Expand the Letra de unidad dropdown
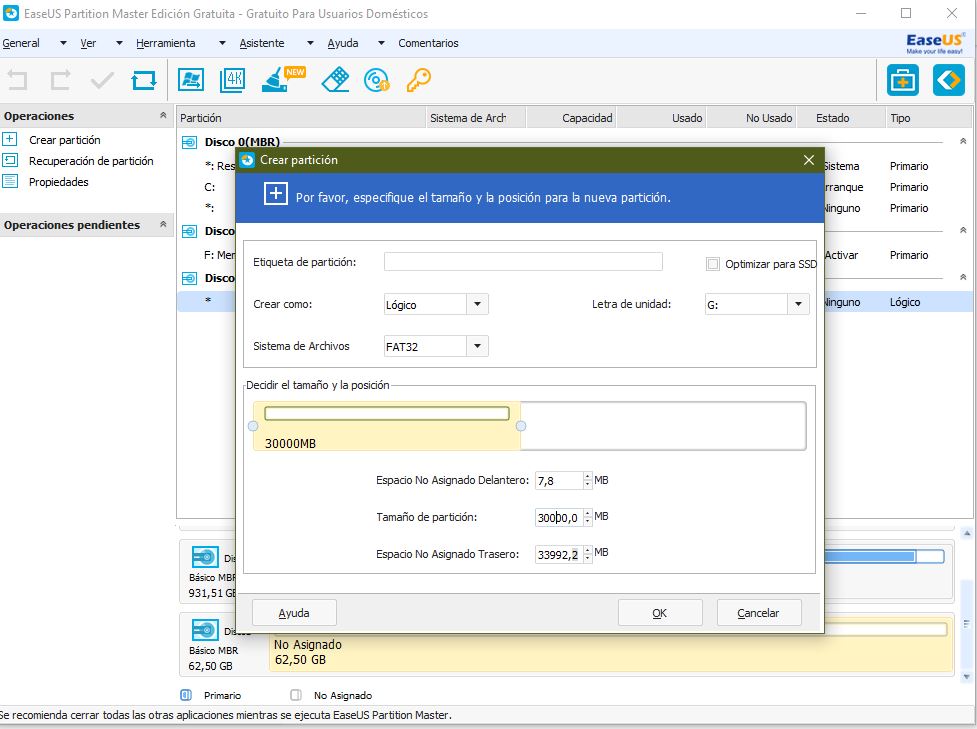Image resolution: width=977 pixels, height=729 pixels. click(x=798, y=305)
